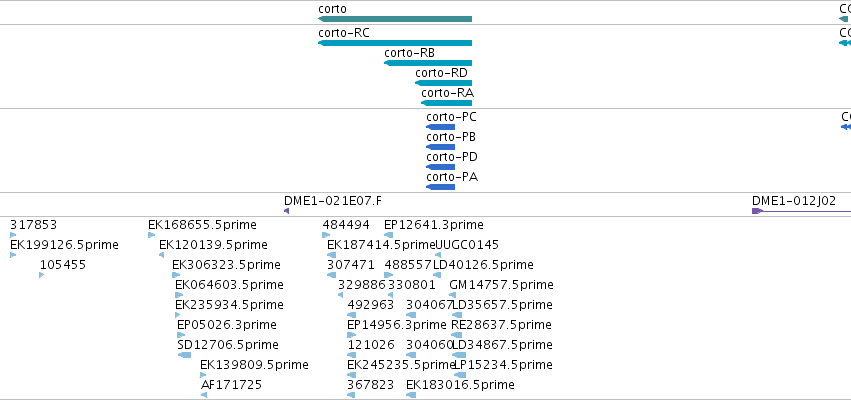Select the EK199126.5prime marker
This screenshot has height=400, width=851.
pos(14,255)
